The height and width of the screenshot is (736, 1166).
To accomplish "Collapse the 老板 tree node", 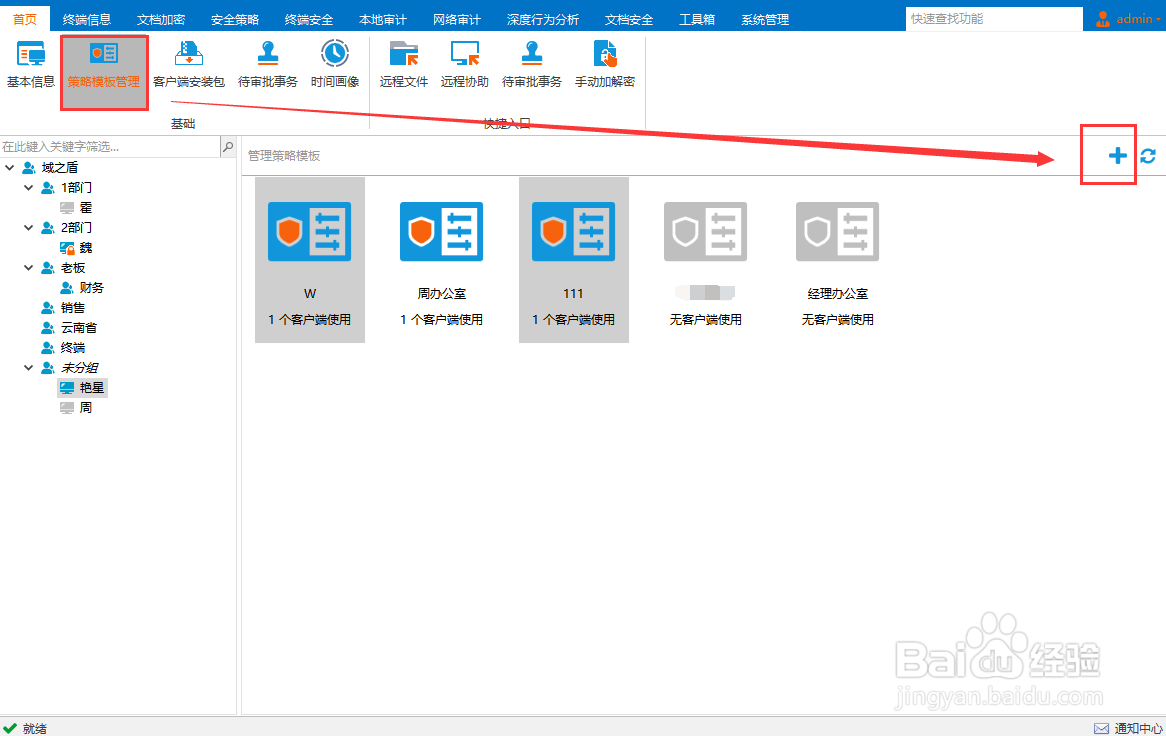I will pos(28,268).
